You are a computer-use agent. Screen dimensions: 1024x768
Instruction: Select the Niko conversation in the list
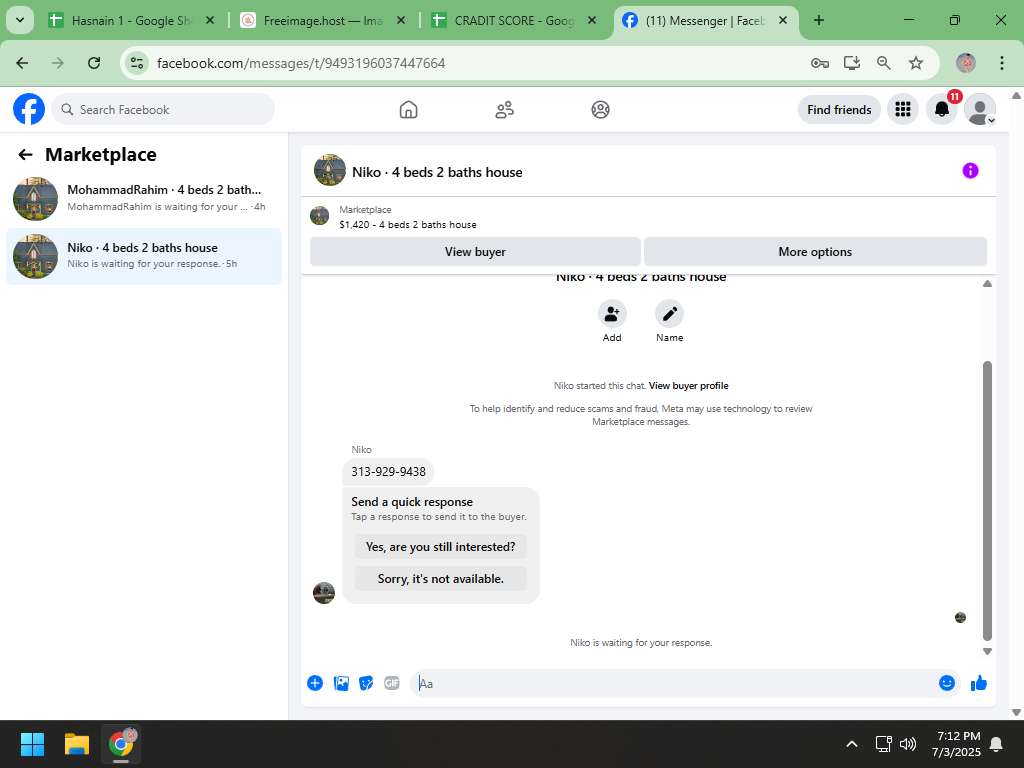click(x=144, y=256)
